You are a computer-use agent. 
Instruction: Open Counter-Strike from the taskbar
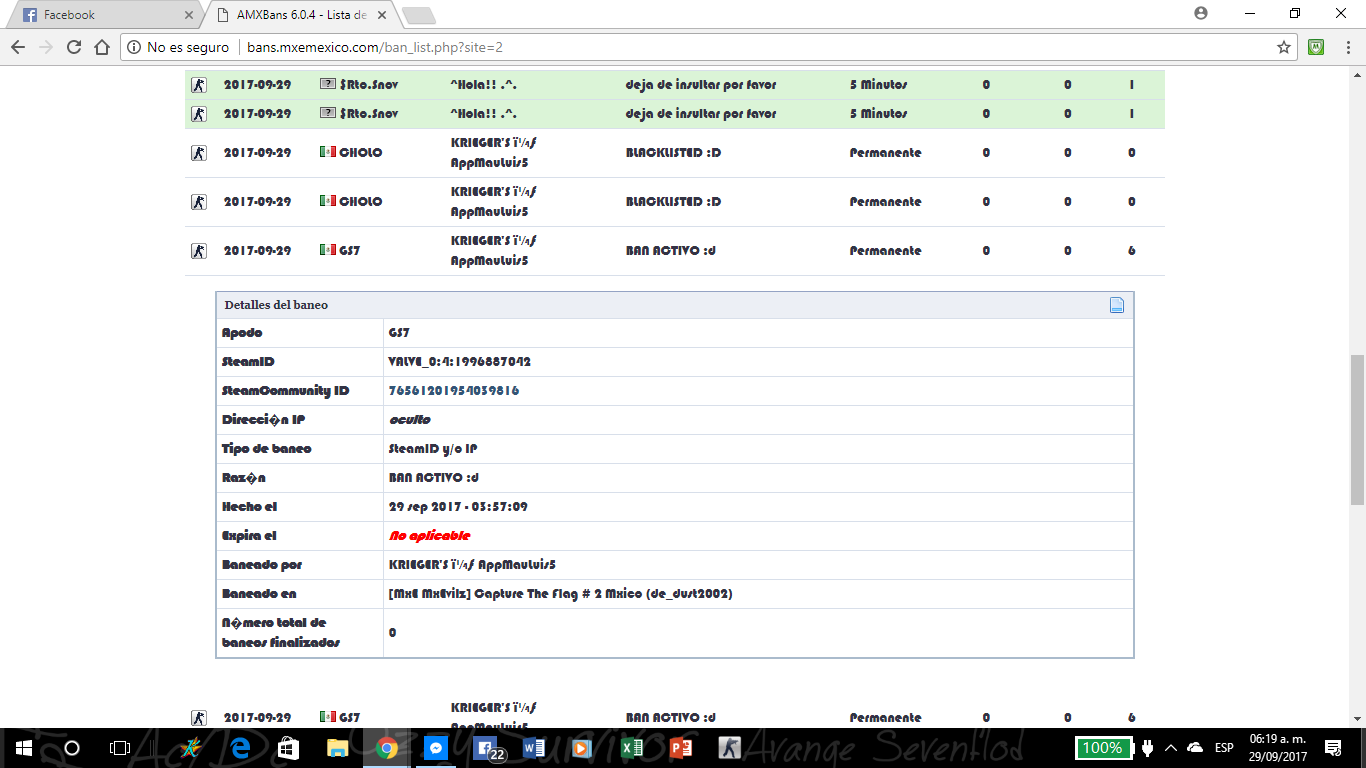coord(730,747)
